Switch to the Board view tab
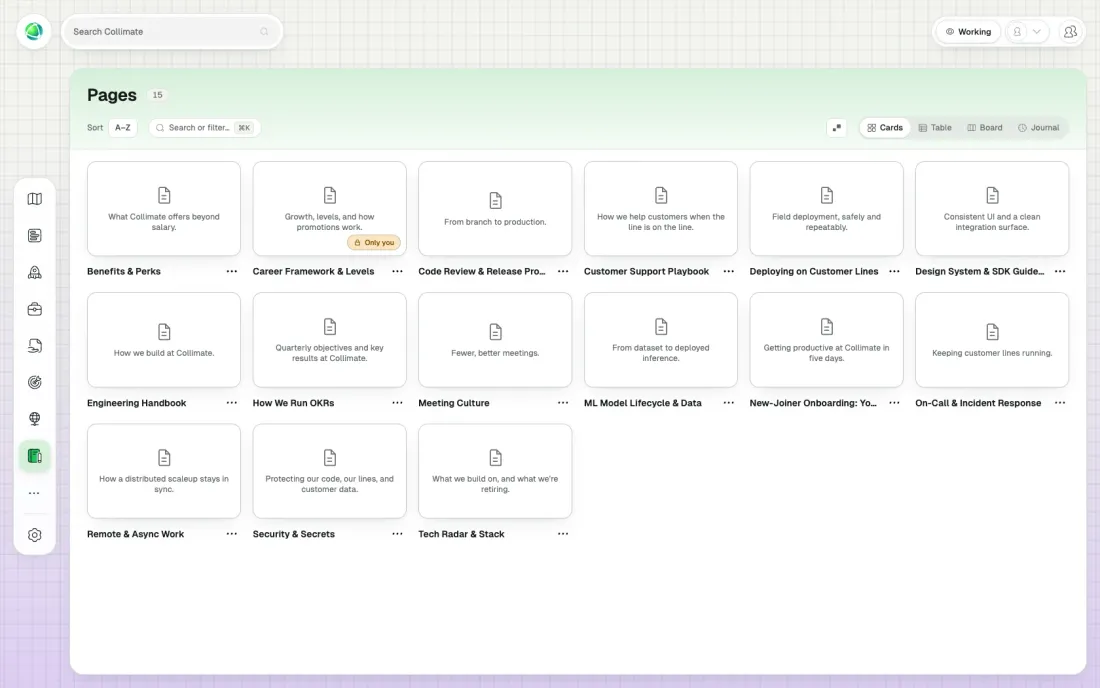1100x688 pixels. (985, 128)
